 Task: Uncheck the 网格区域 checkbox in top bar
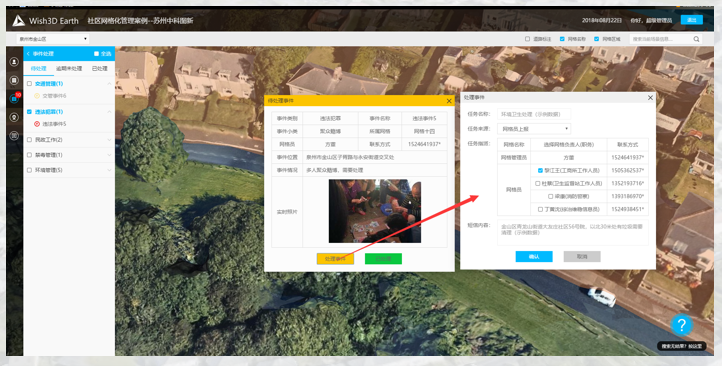pyautogui.click(x=596, y=39)
